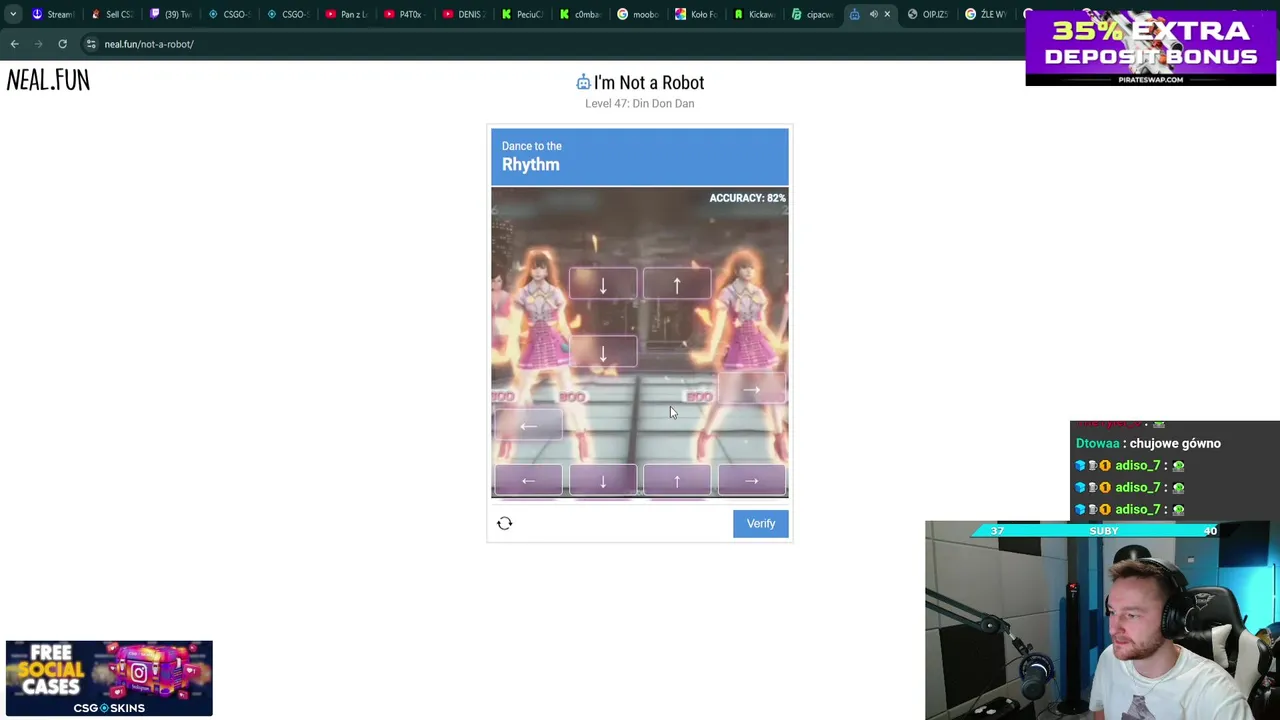1280x720 pixels.
Task: Switch to the (39) Tw tab
Action: tap(170, 14)
